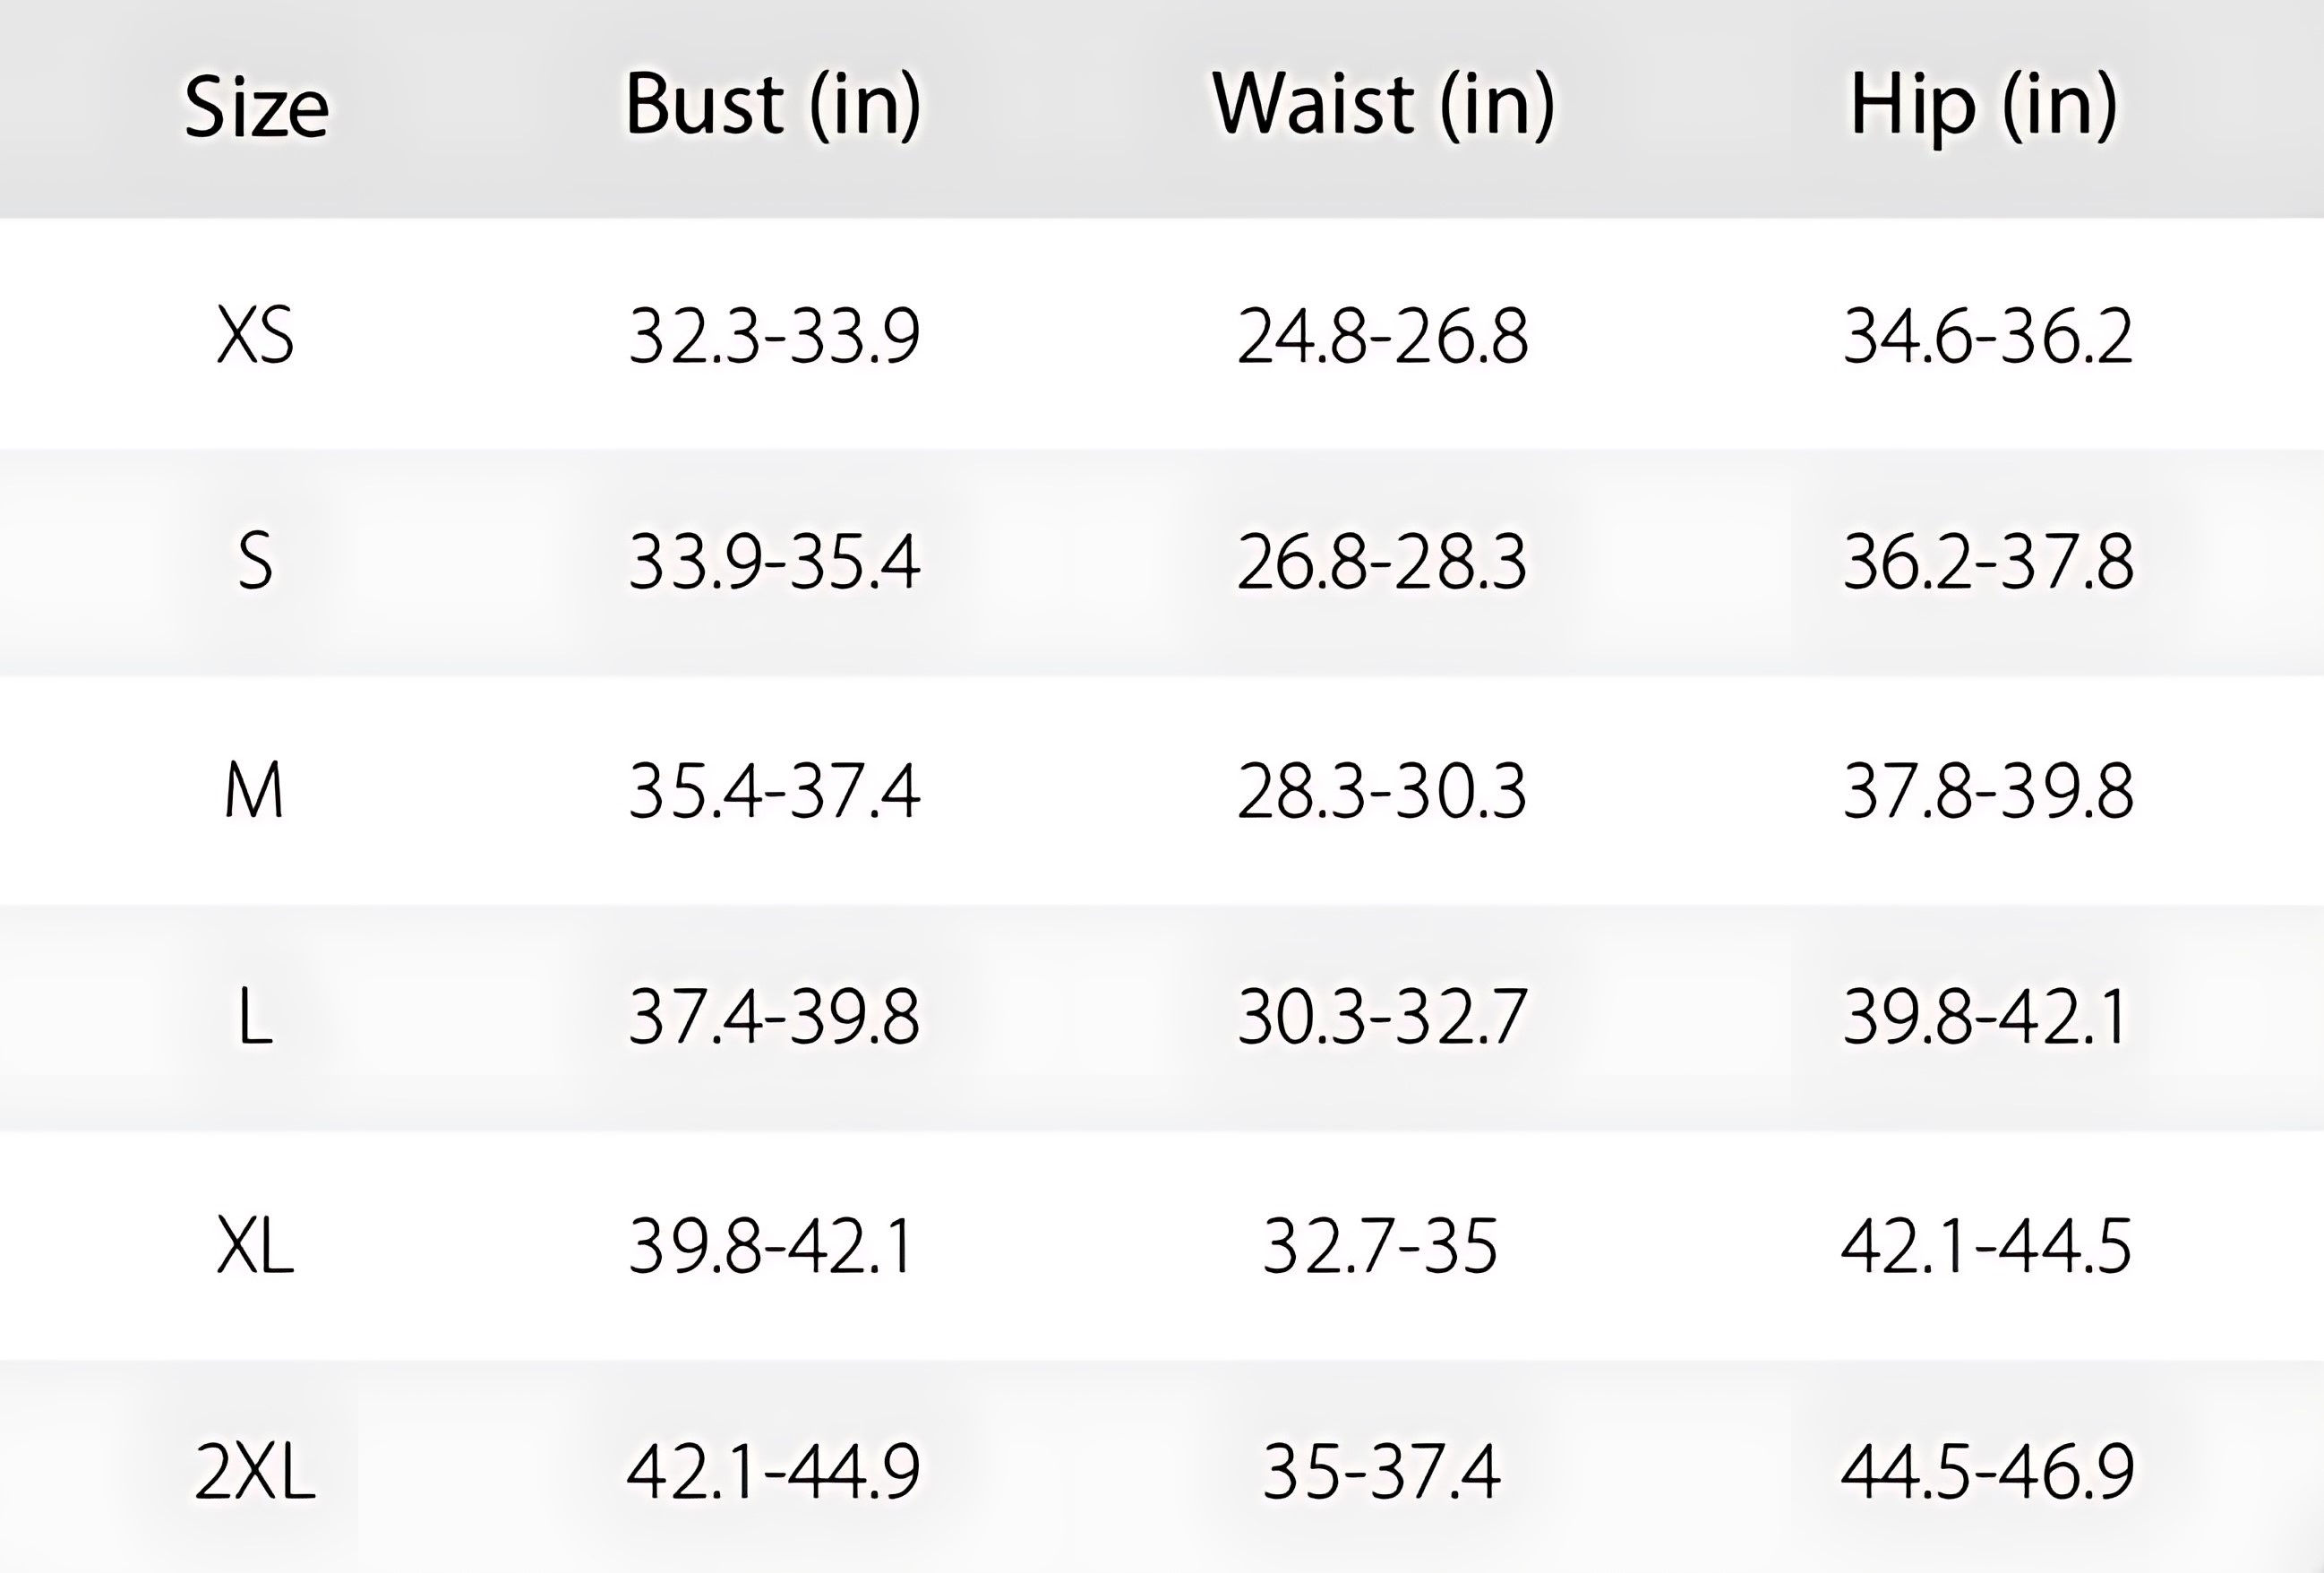Click the L waist value 30.3-32.7

click(1382, 1018)
